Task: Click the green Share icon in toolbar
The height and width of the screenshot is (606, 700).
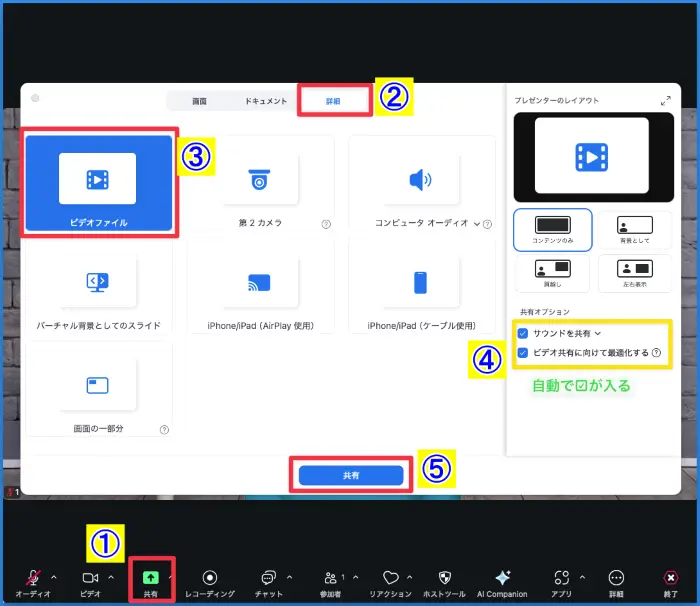Action: pos(151,577)
